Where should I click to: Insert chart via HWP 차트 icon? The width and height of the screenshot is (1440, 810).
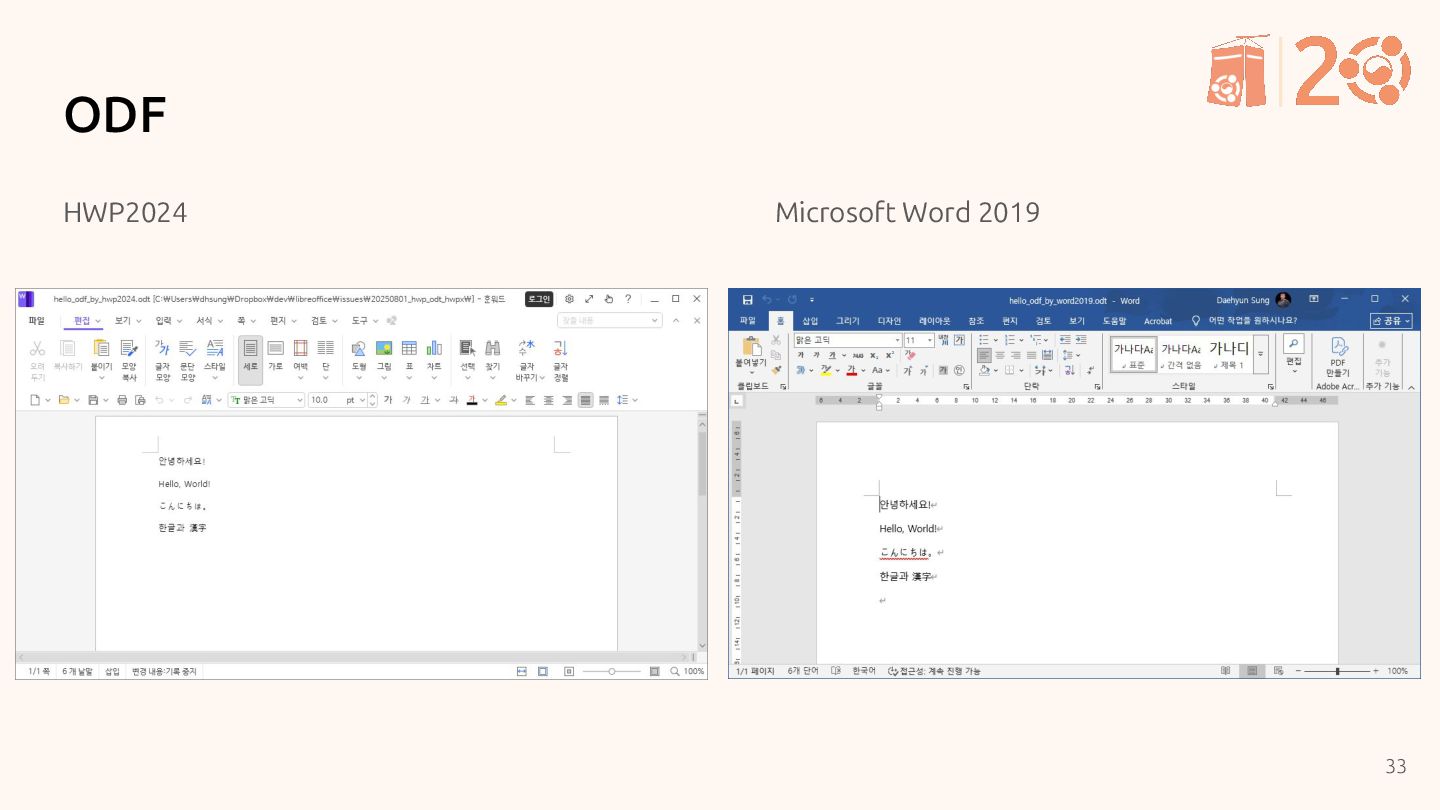click(x=434, y=348)
